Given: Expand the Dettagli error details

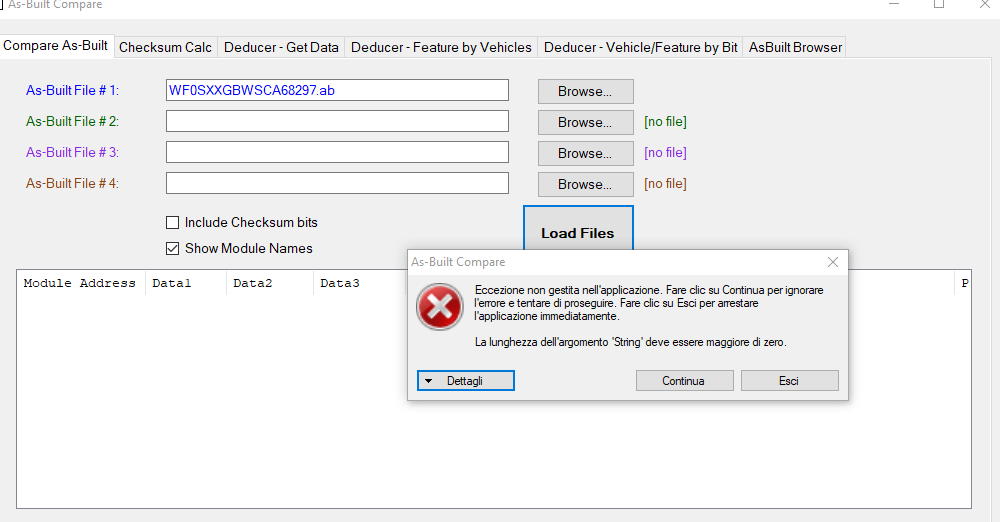Looking at the screenshot, I should (x=465, y=381).
